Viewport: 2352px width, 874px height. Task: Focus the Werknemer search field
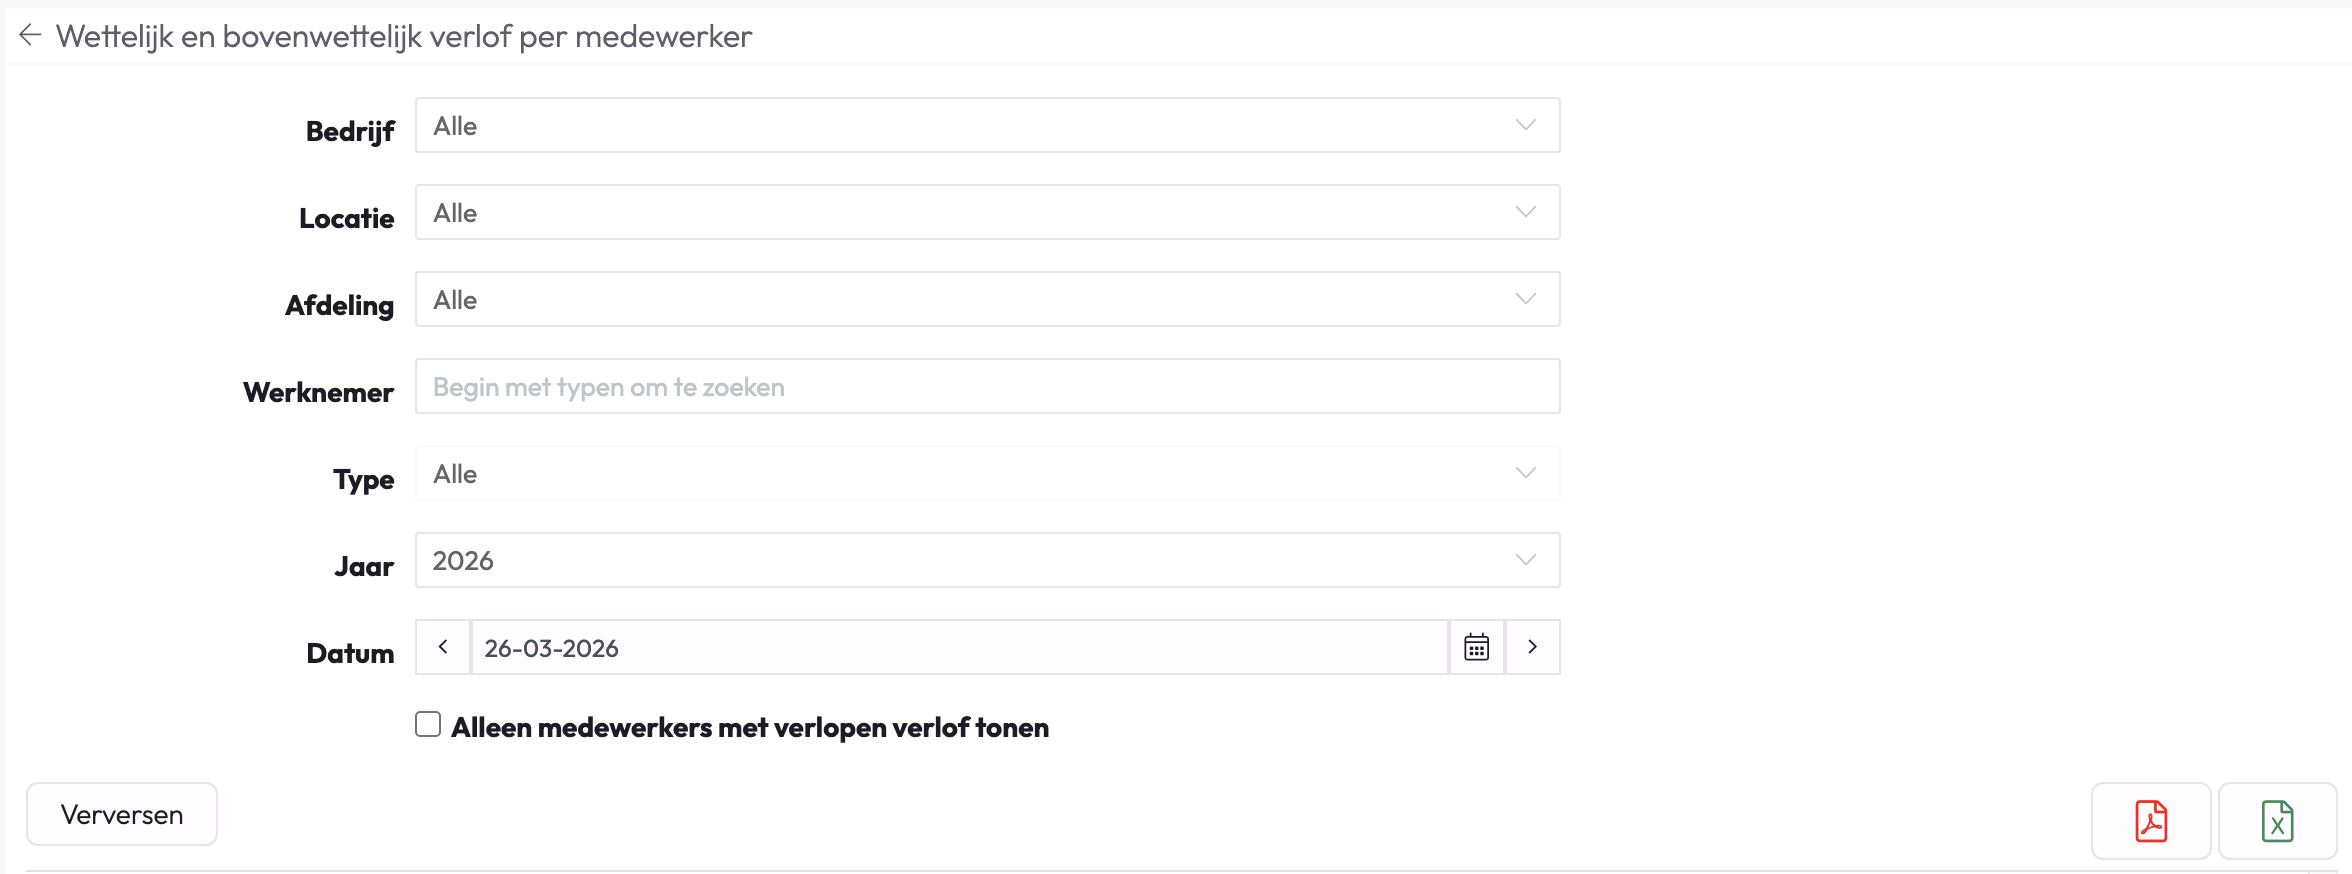pyautogui.click(x=987, y=386)
